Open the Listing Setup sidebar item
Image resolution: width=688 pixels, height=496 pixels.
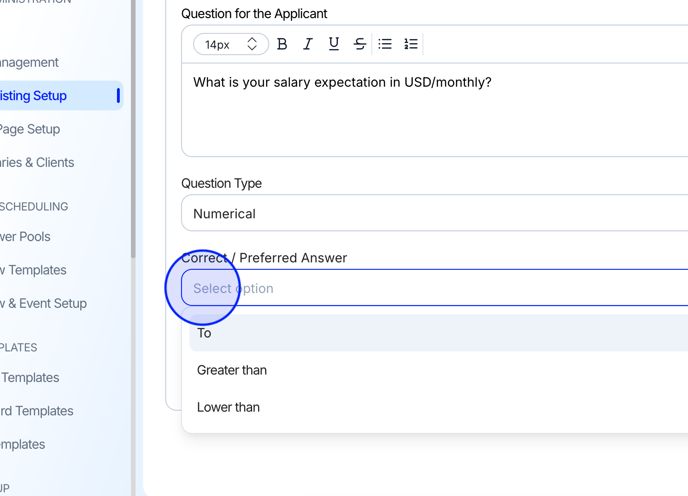tap(34, 96)
